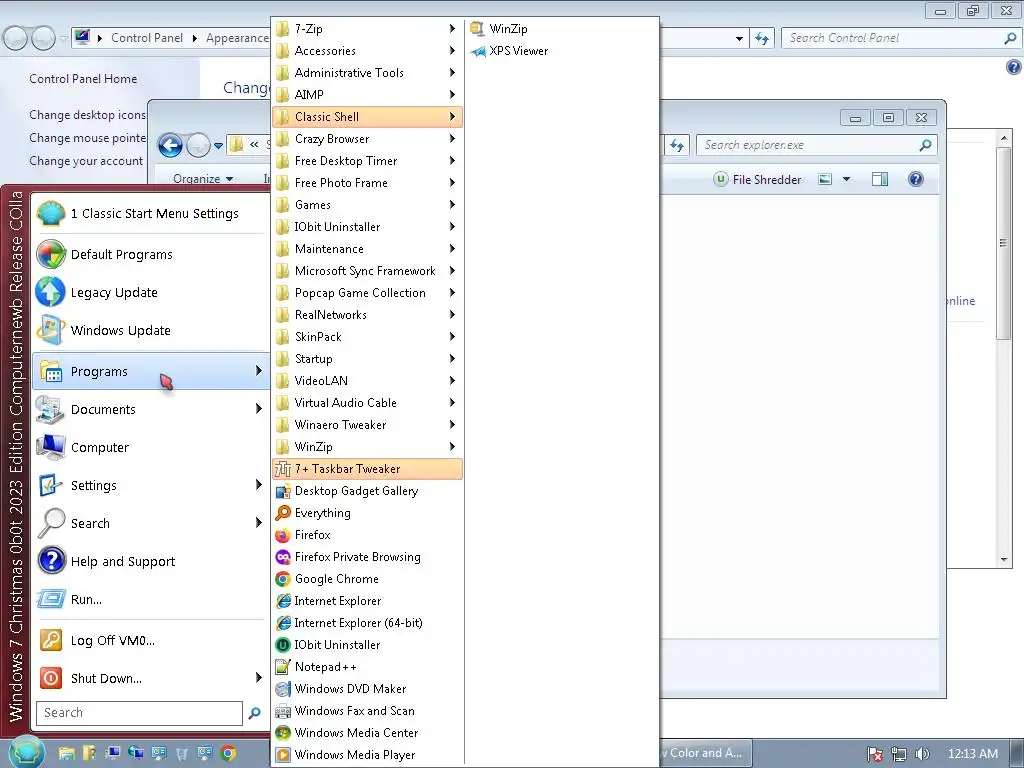Launch IObit Uninstaller program shortcut
1024x768 pixels.
[367, 645]
